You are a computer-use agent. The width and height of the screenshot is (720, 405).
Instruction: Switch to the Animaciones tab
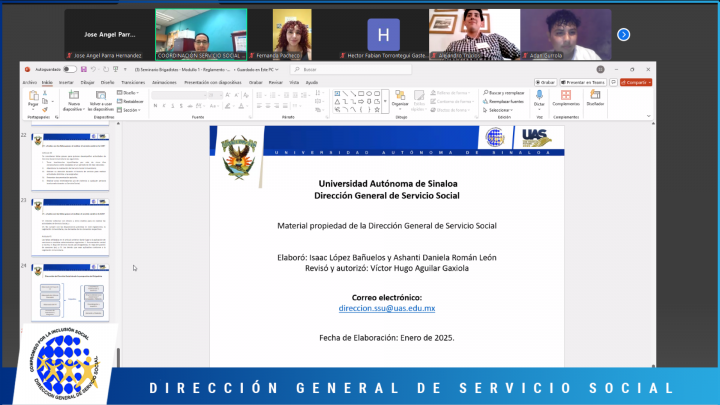click(164, 83)
